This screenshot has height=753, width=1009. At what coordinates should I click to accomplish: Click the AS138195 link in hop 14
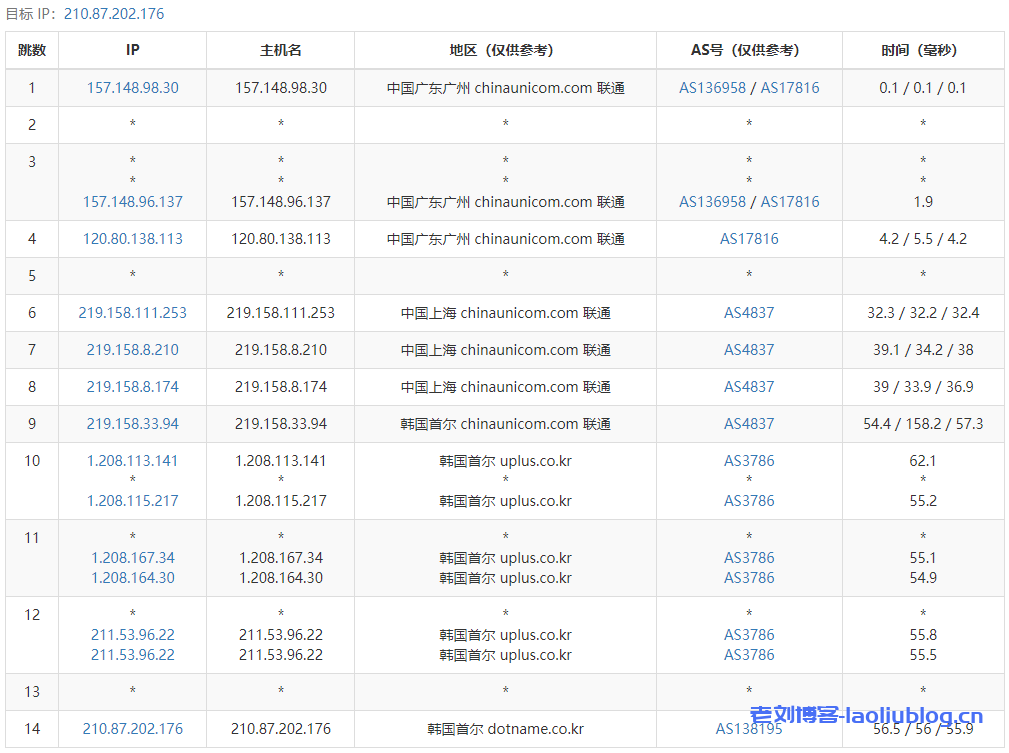749,729
